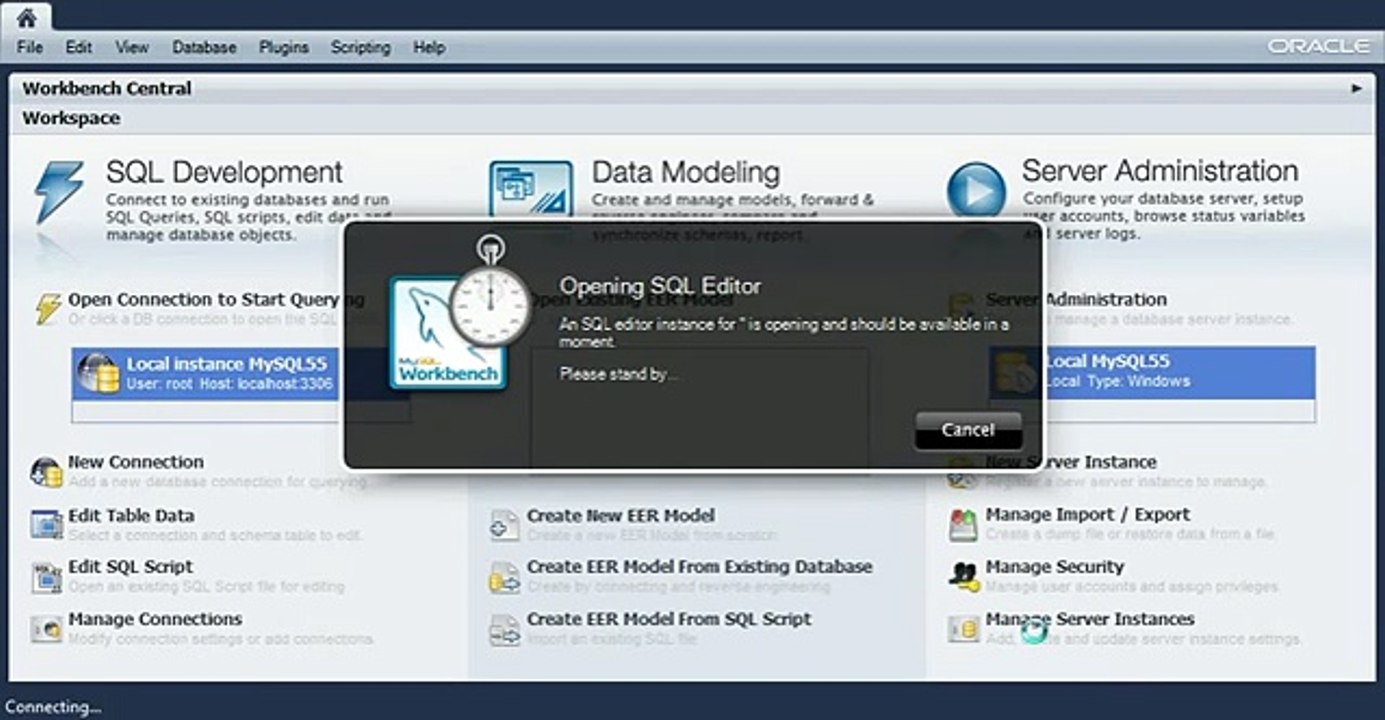Viewport: 1385px width, 720px height.
Task: Click the New Connection icon
Action: coord(47,471)
